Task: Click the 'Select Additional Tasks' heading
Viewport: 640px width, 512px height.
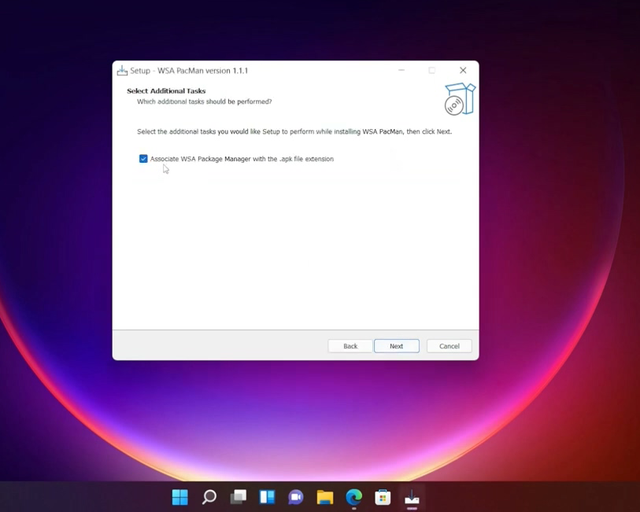Action: (x=166, y=91)
